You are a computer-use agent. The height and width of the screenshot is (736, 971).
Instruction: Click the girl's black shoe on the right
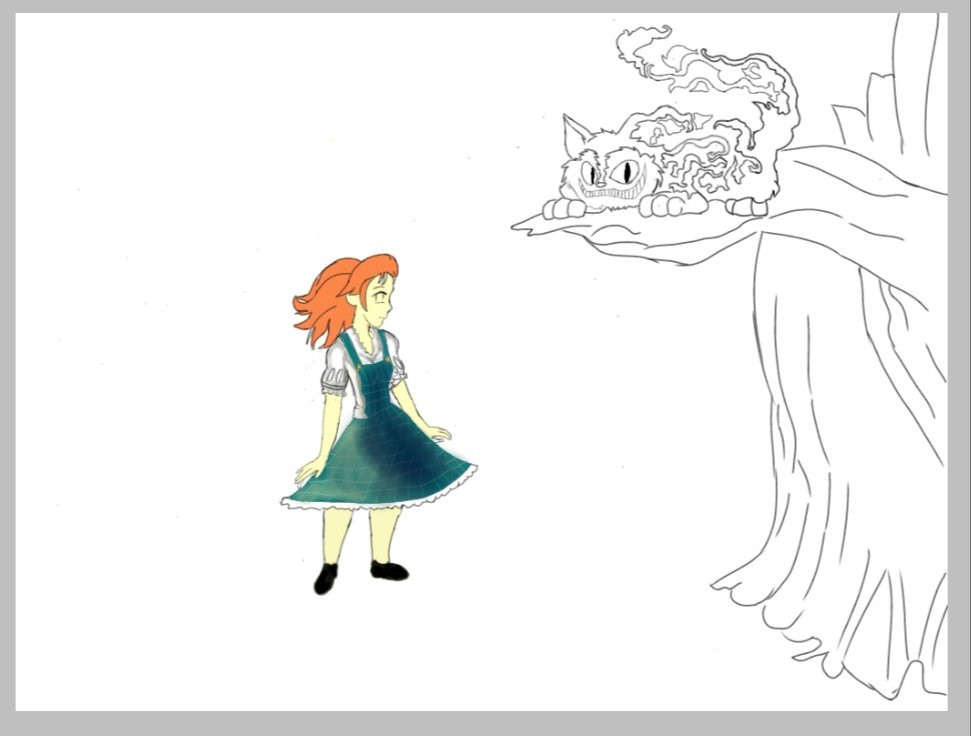coord(390,570)
